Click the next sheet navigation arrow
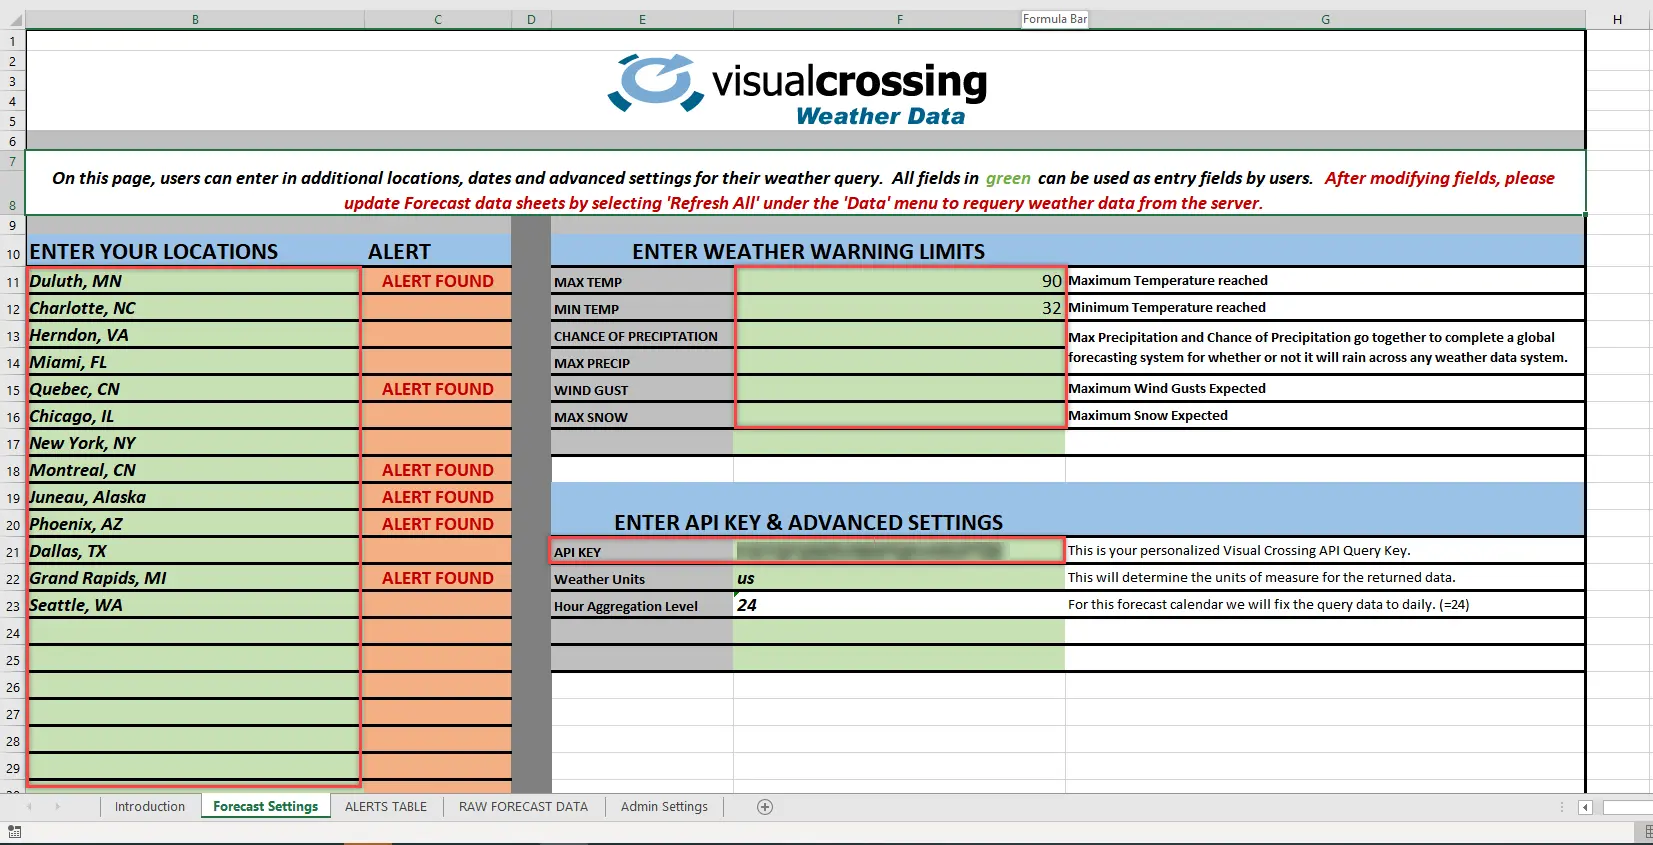 (57, 807)
